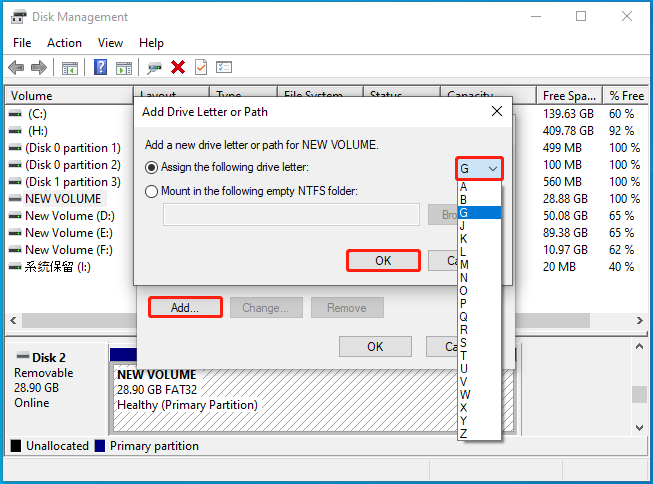Click the drive icon beside New Volume (F:)
Image resolution: width=653 pixels, height=484 pixels.
click(15, 250)
